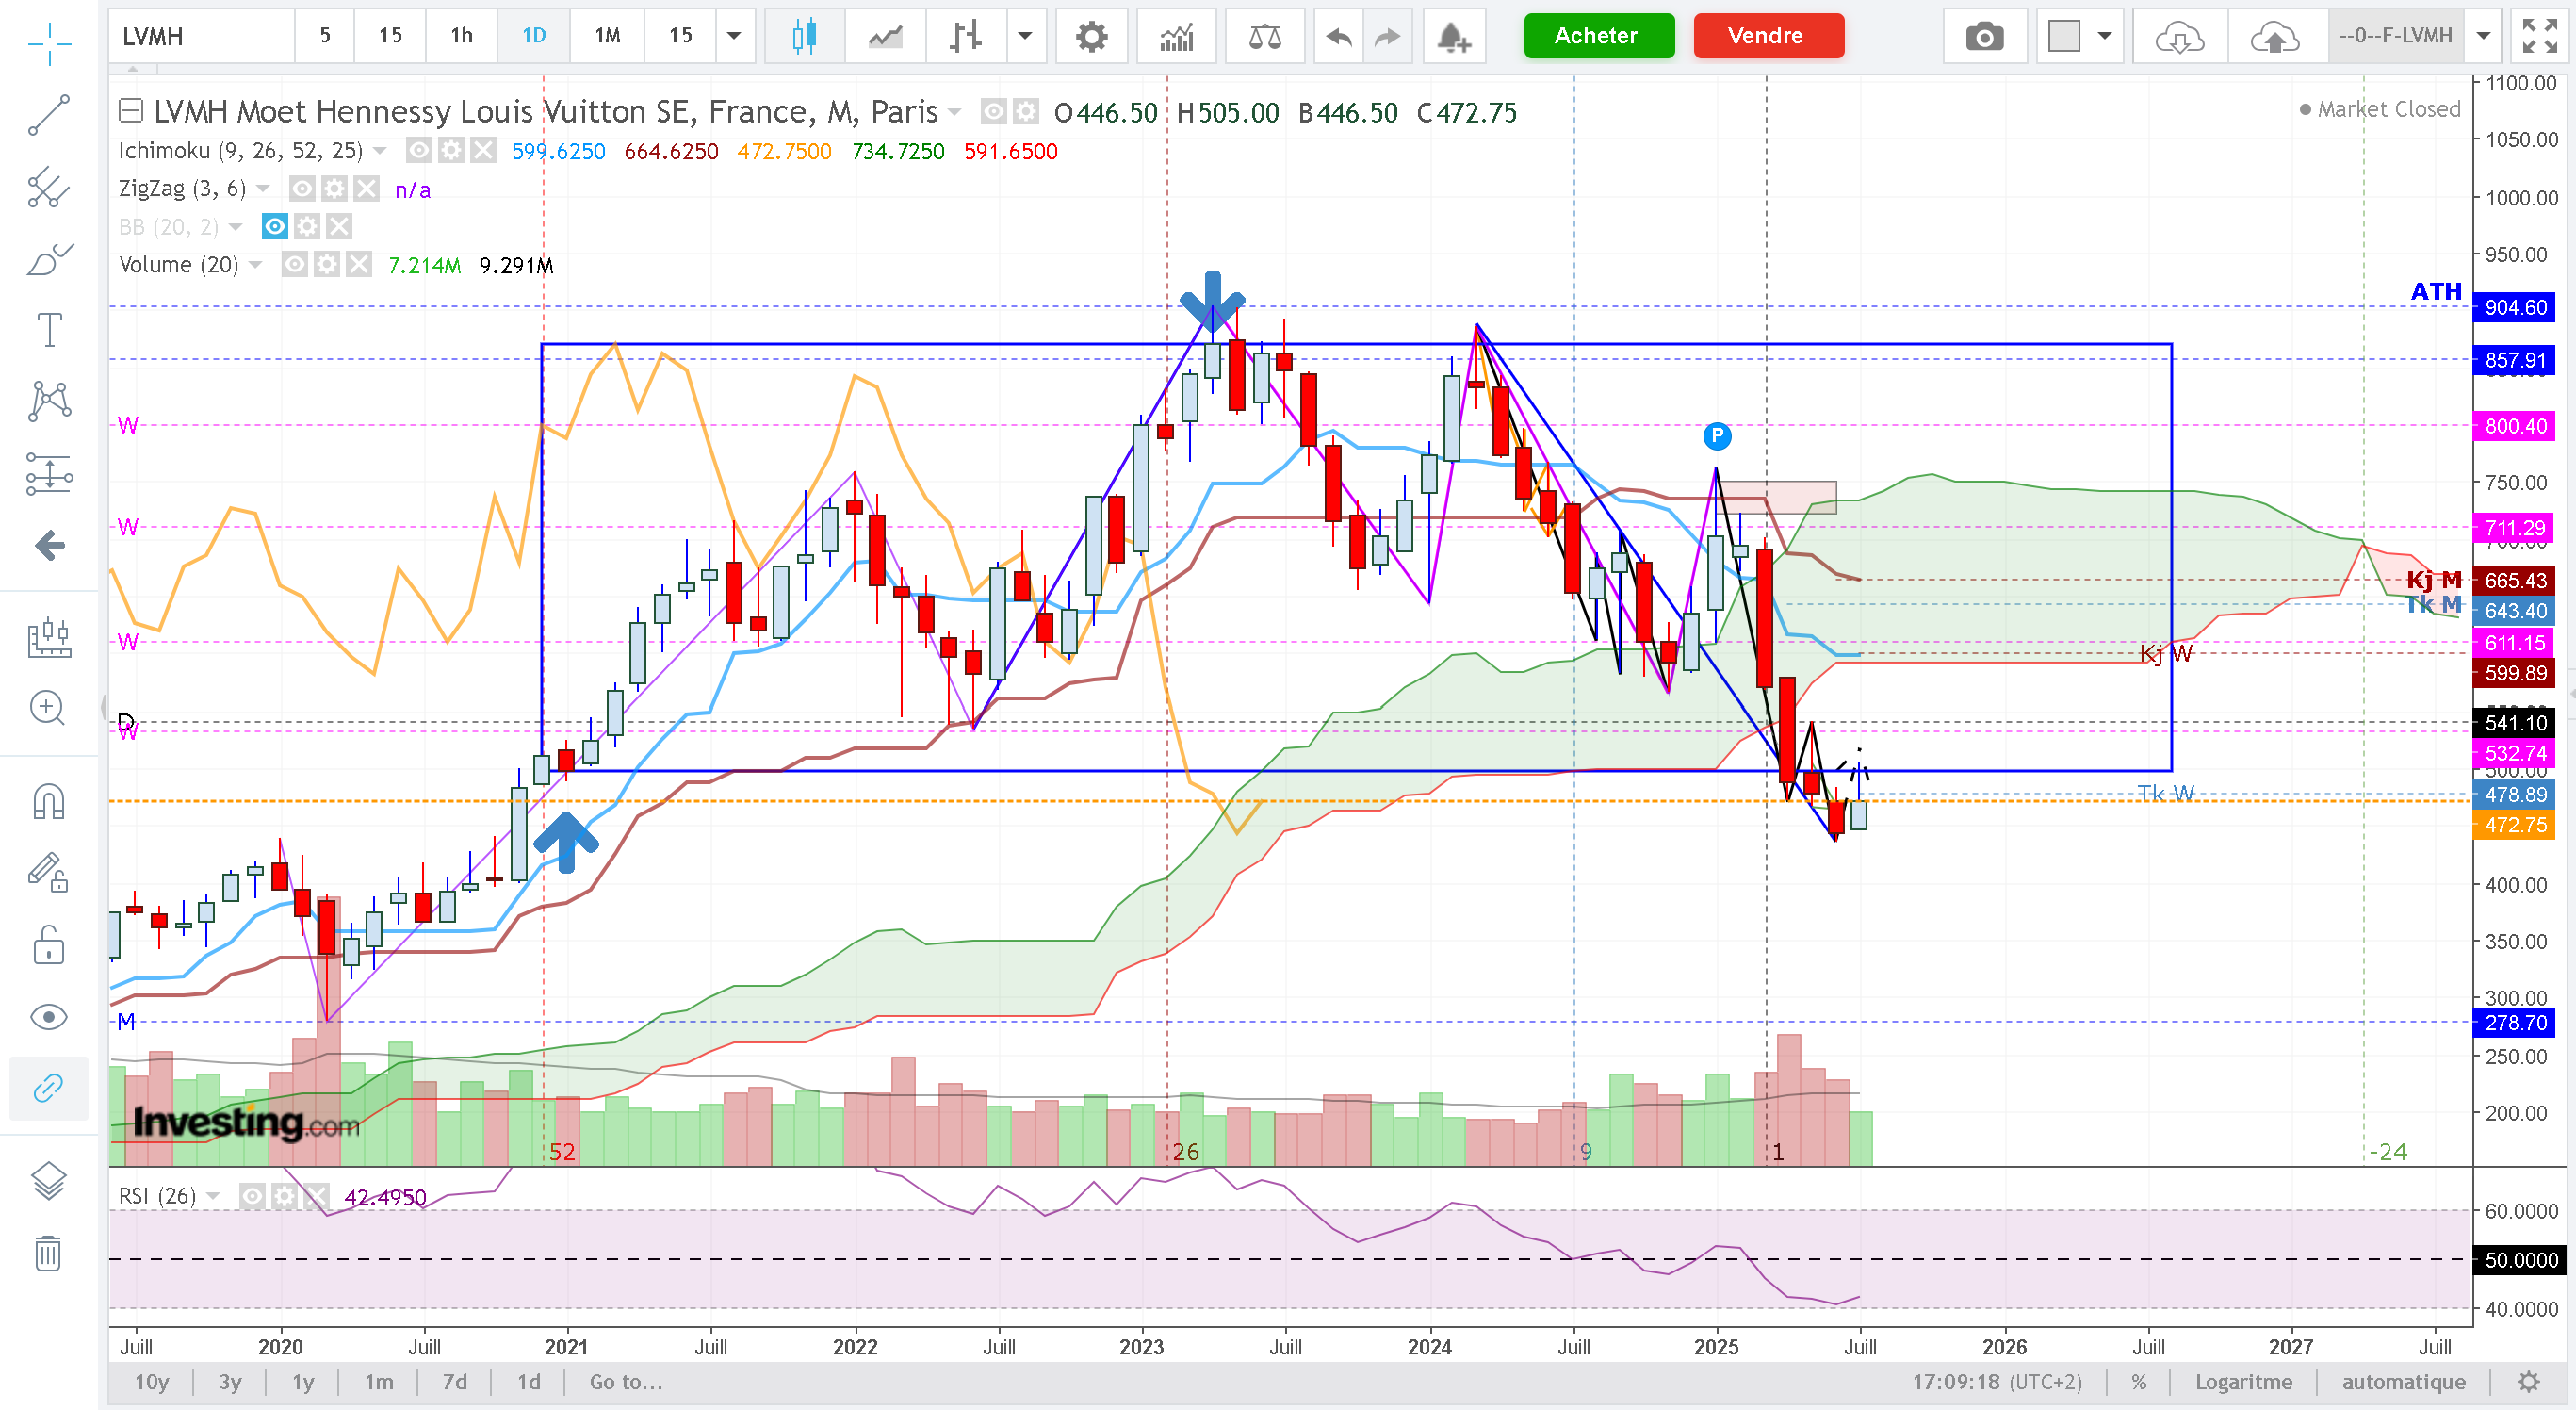Select the Text annotation tool

click(x=48, y=329)
